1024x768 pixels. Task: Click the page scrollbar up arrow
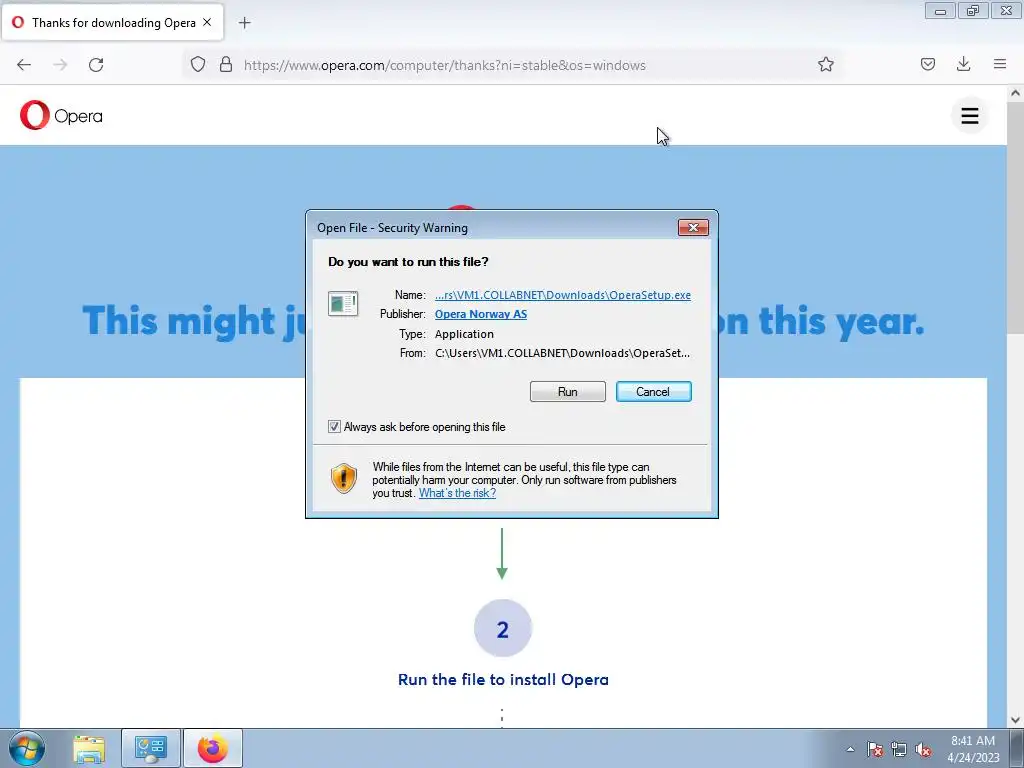point(1015,93)
